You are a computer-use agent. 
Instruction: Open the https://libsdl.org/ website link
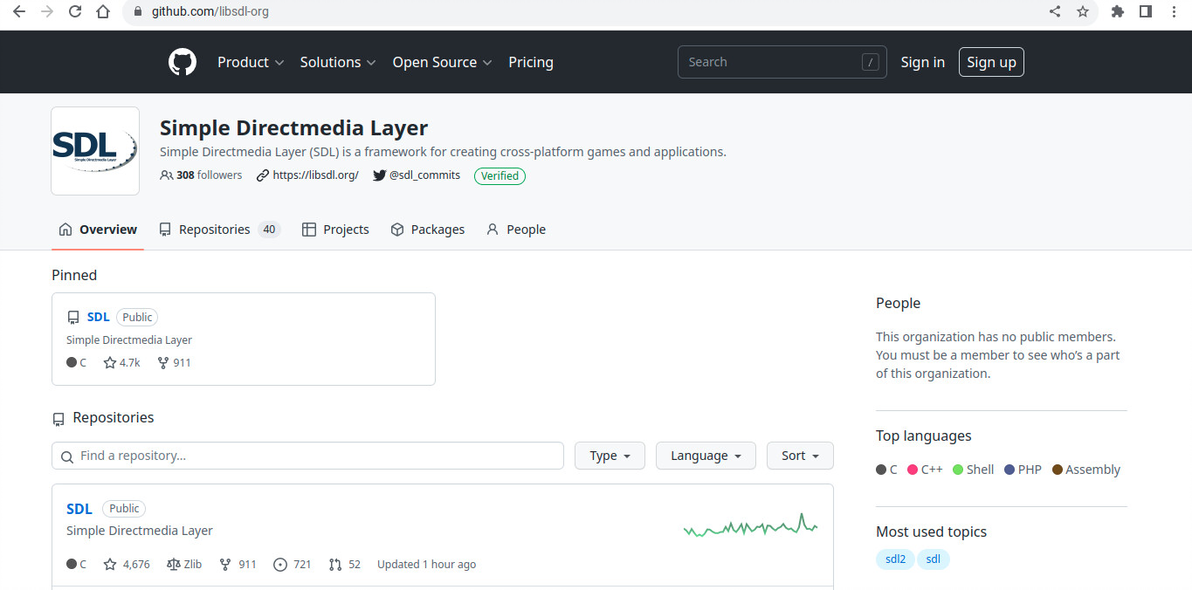click(x=314, y=175)
